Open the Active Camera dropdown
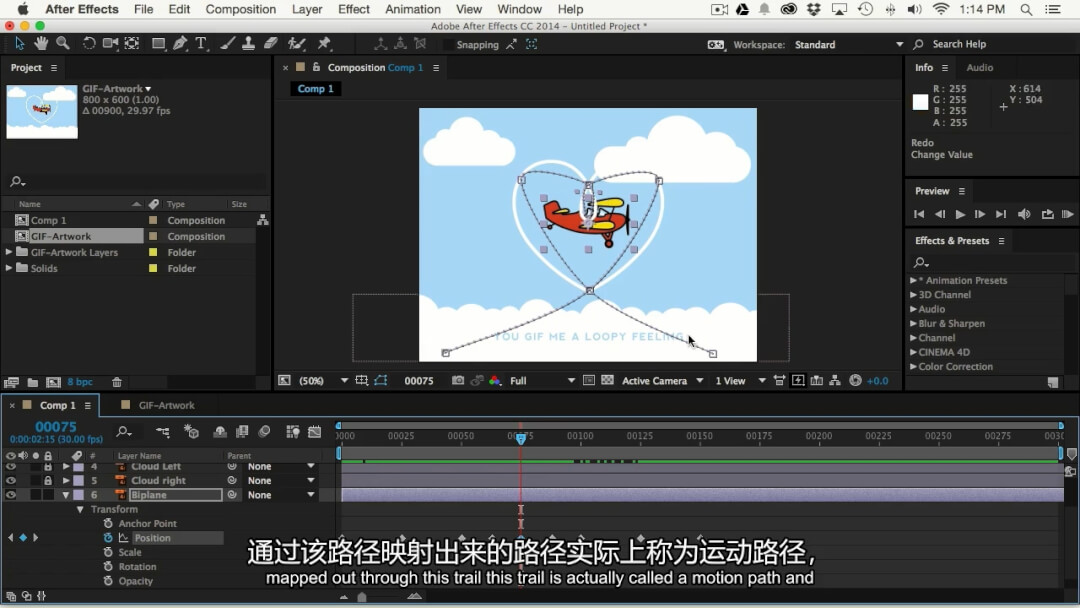Image resolution: width=1080 pixels, height=608 pixels. [663, 381]
